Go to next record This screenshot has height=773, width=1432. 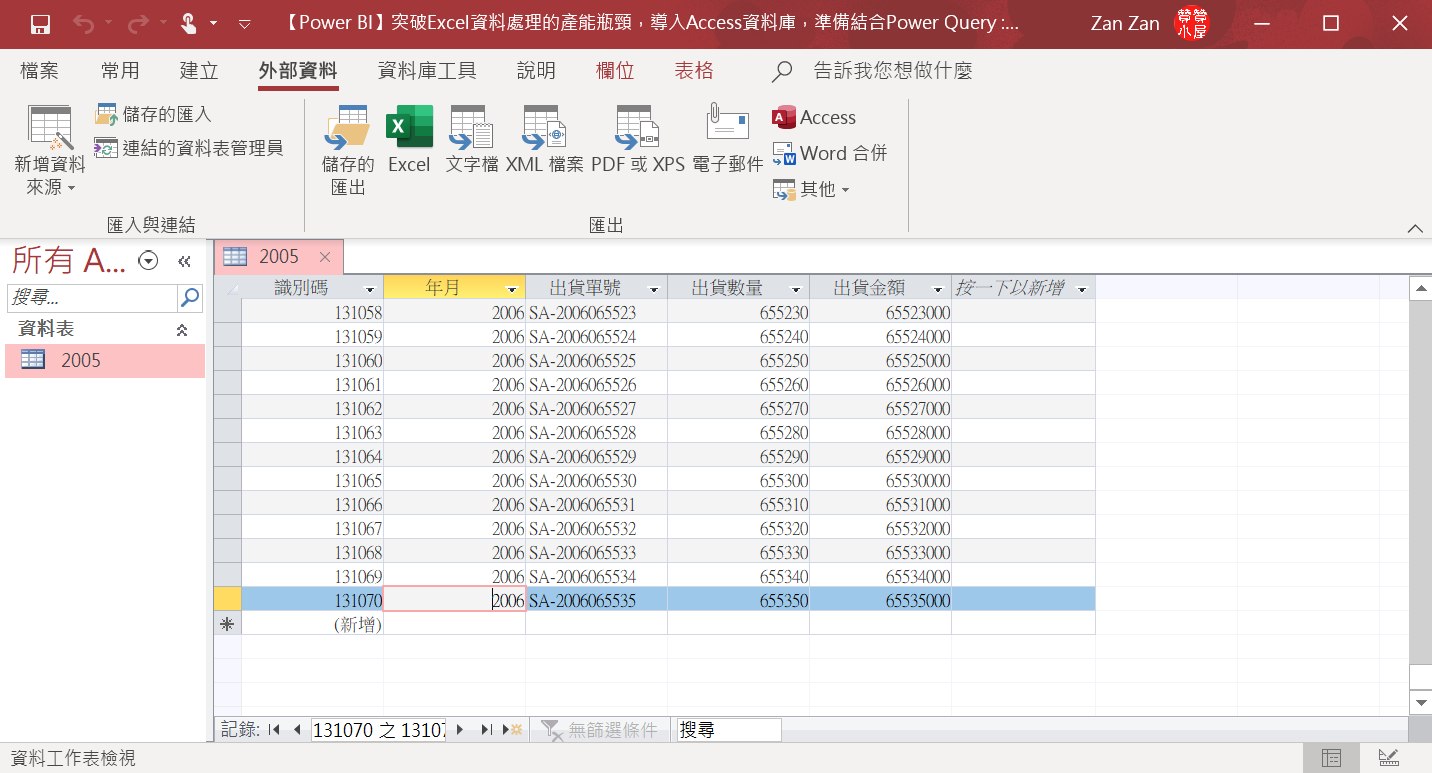460,730
